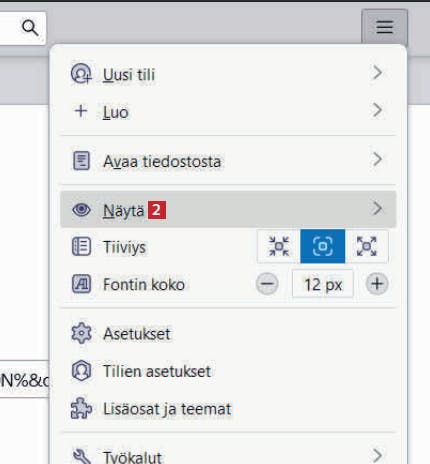Select the default density option
The image size is (430, 464).
[x=323, y=246]
